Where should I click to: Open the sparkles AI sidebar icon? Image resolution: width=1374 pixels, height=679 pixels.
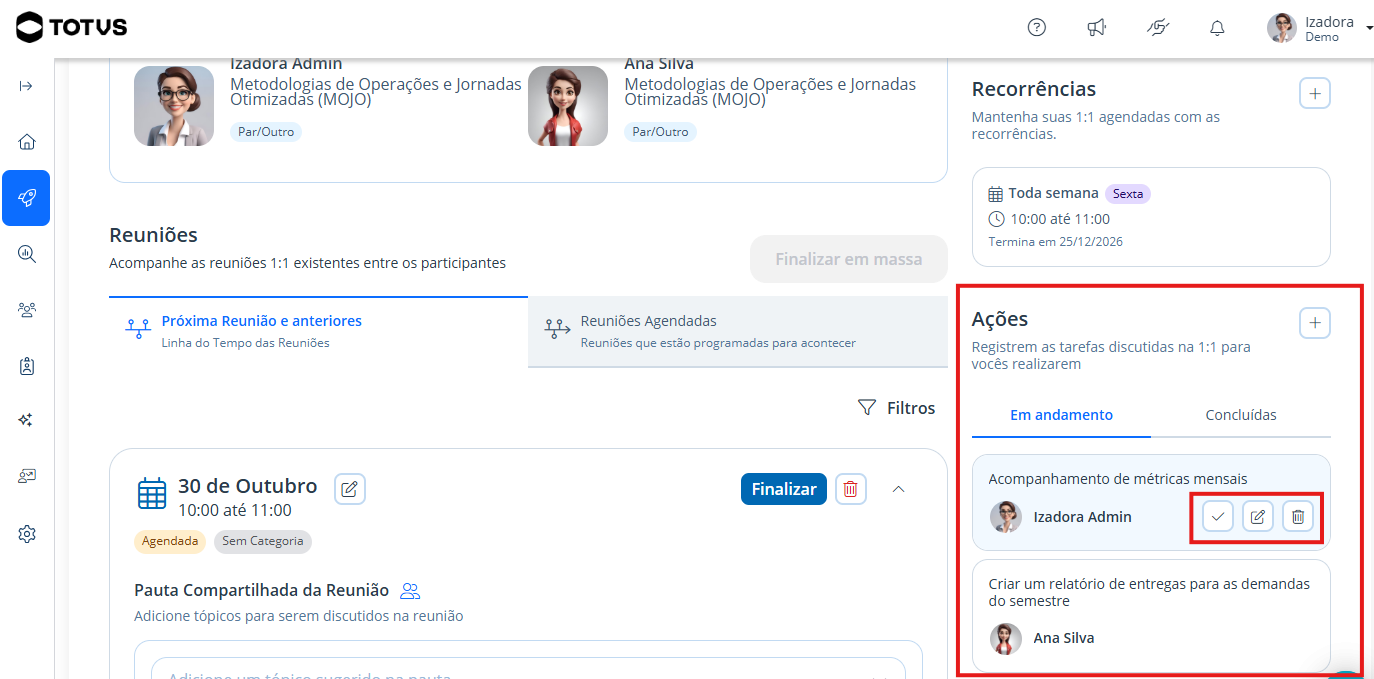[26, 421]
